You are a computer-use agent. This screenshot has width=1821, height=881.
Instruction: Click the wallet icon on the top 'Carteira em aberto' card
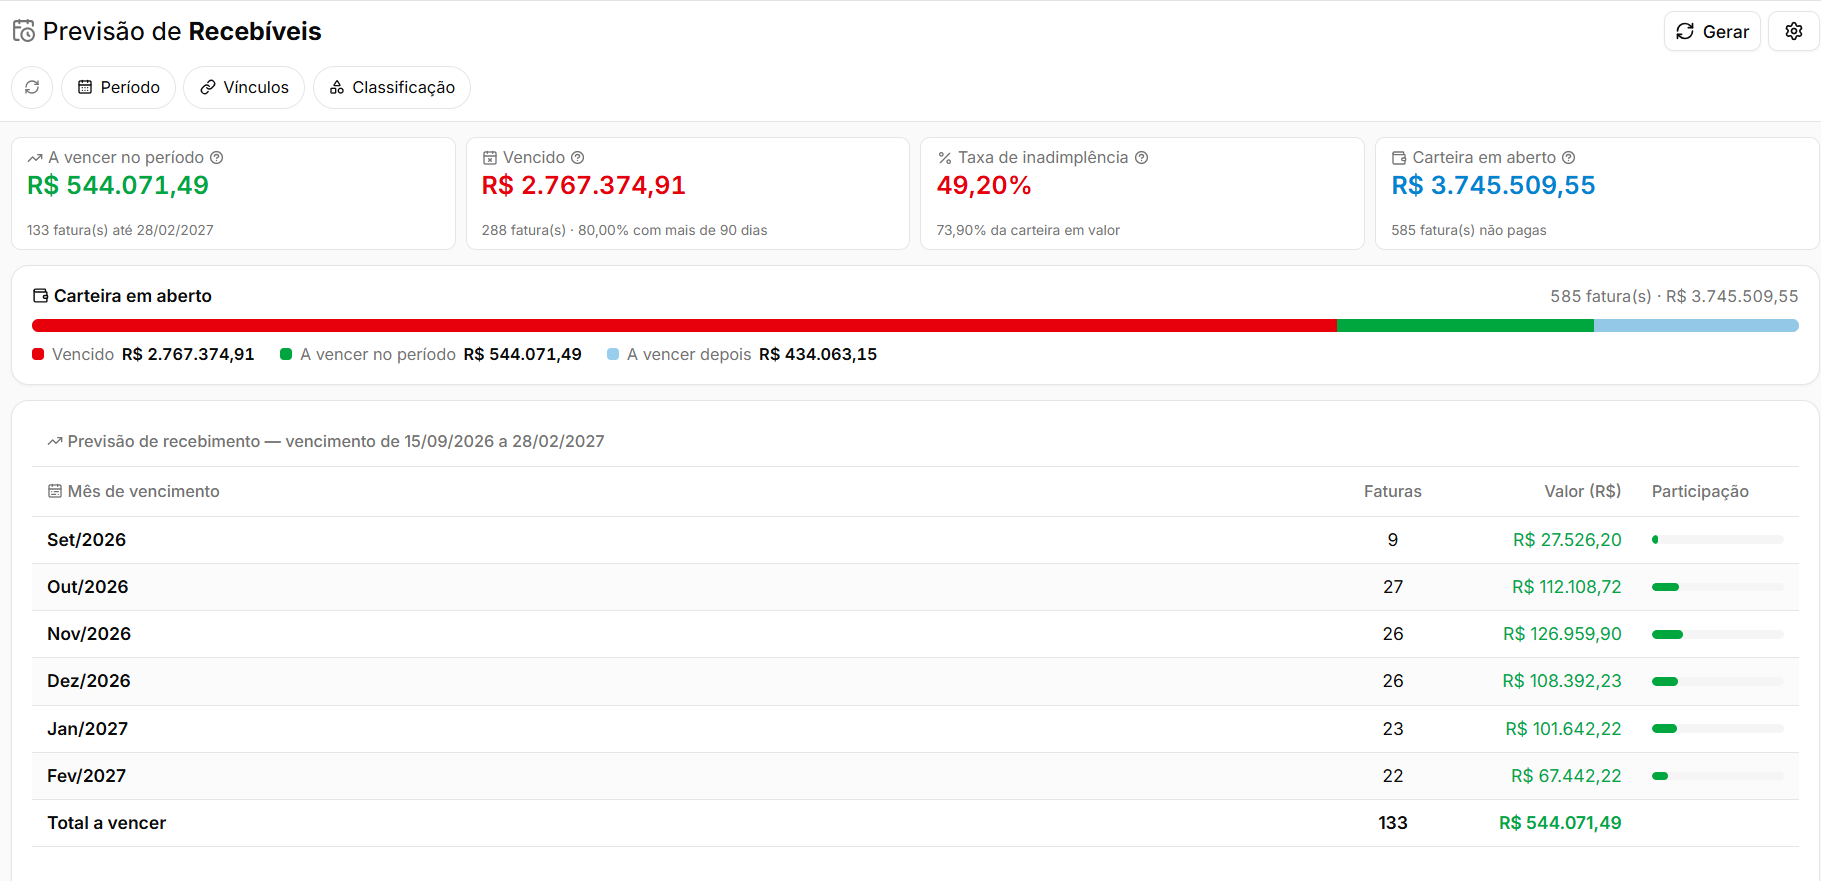coord(1399,158)
